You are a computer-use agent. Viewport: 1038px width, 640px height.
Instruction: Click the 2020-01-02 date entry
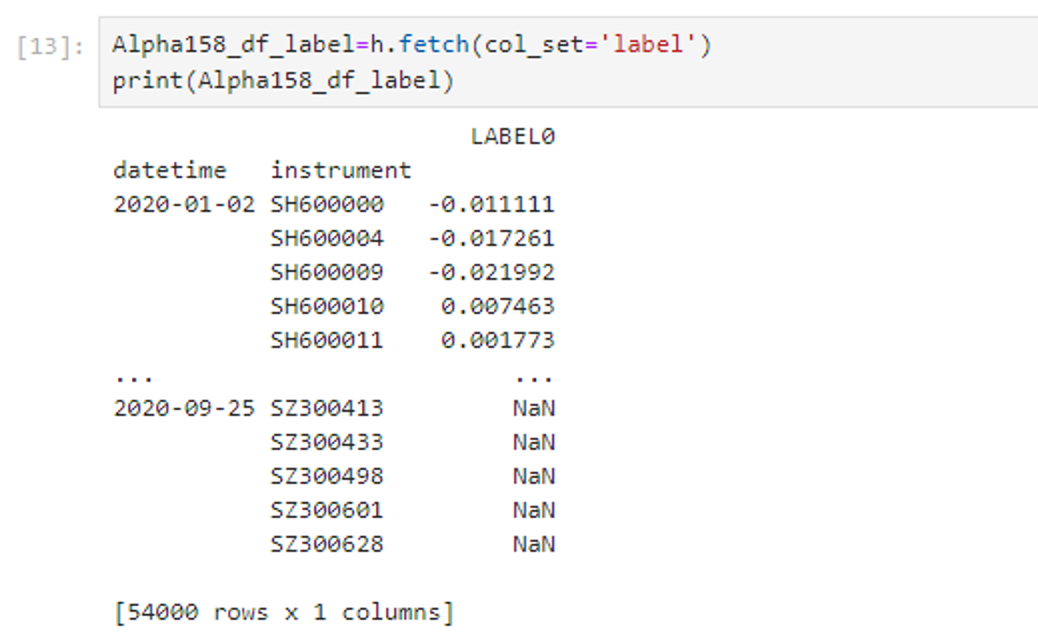pos(184,205)
